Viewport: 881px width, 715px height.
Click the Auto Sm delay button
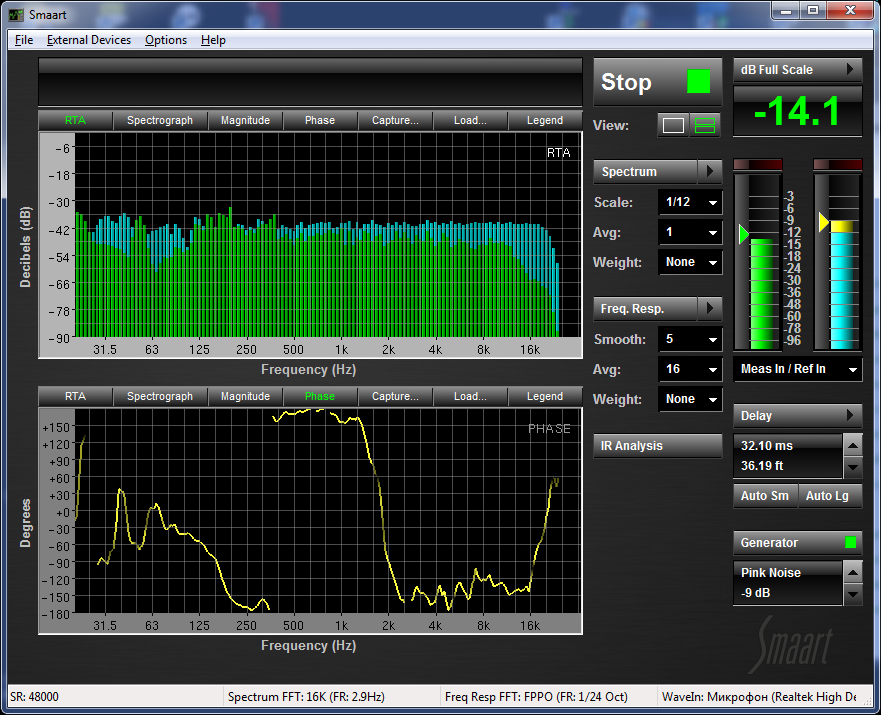pyautogui.click(x=764, y=496)
